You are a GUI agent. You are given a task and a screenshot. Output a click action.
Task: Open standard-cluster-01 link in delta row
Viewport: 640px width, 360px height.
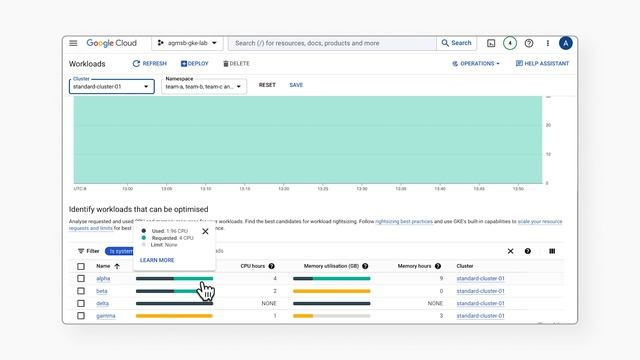[x=480, y=303]
